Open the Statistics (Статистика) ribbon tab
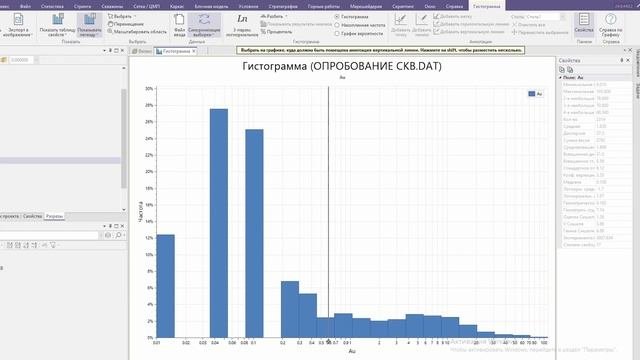Screen dimensions: 640x360 coord(52,6)
